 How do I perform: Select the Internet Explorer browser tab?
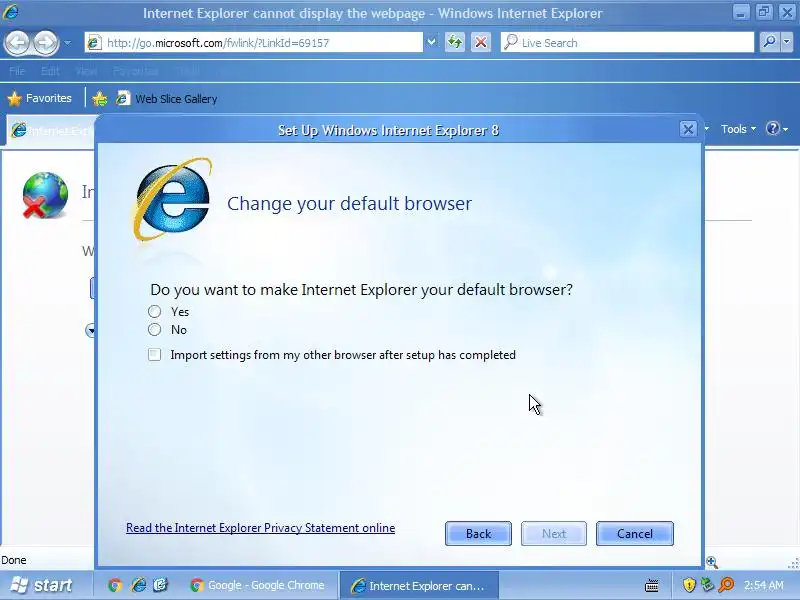pos(51,131)
